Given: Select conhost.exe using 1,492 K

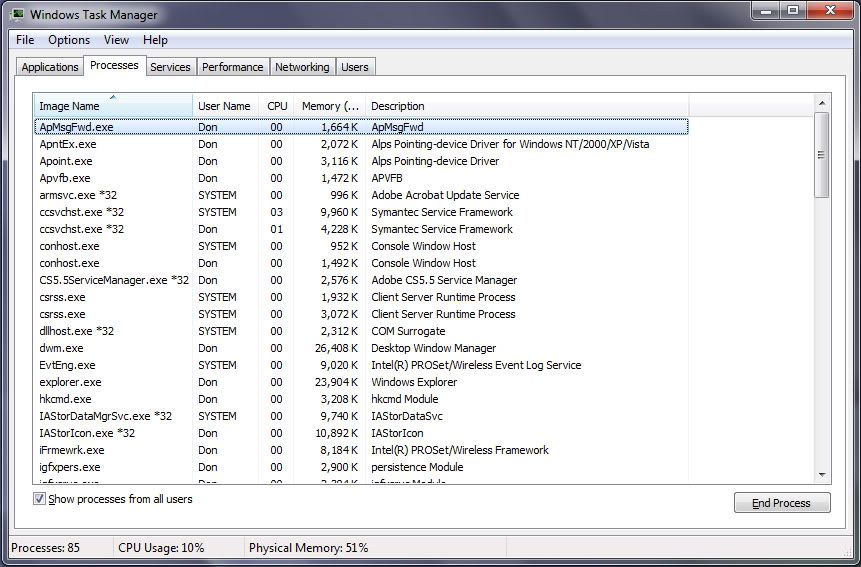Looking at the screenshot, I should (361, 263).
